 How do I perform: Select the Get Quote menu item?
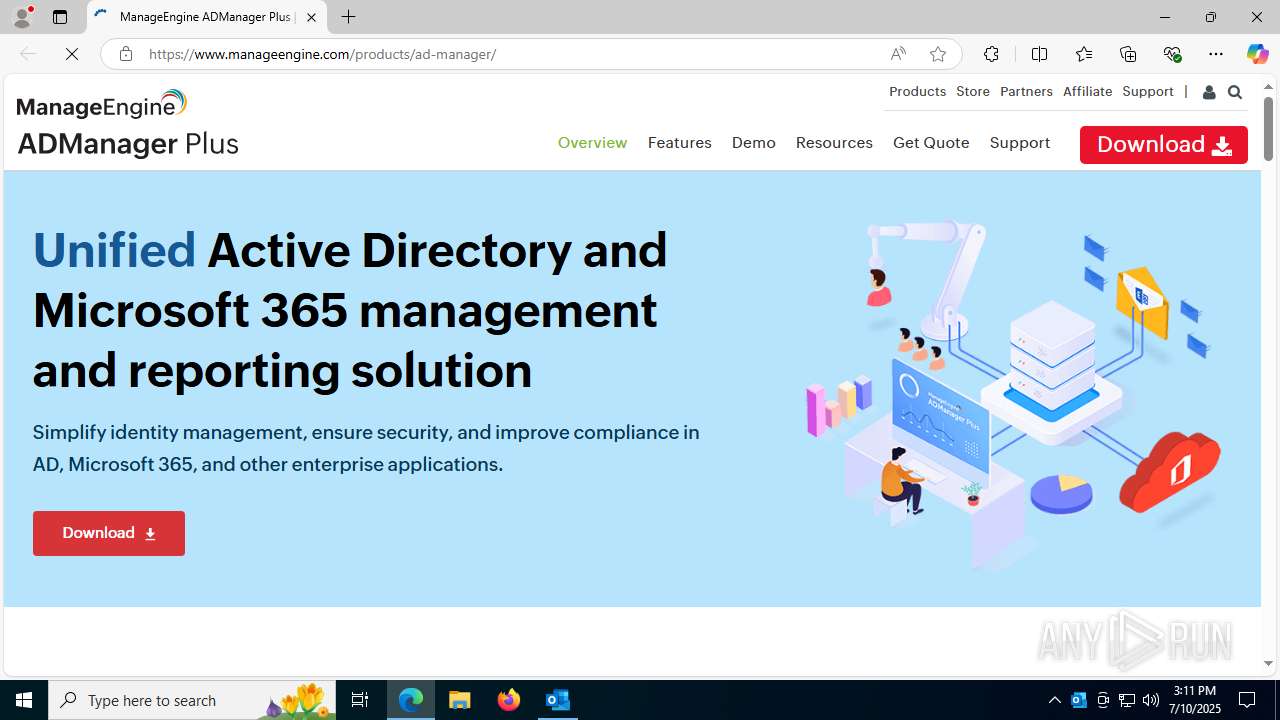click(x=931, y=143)
